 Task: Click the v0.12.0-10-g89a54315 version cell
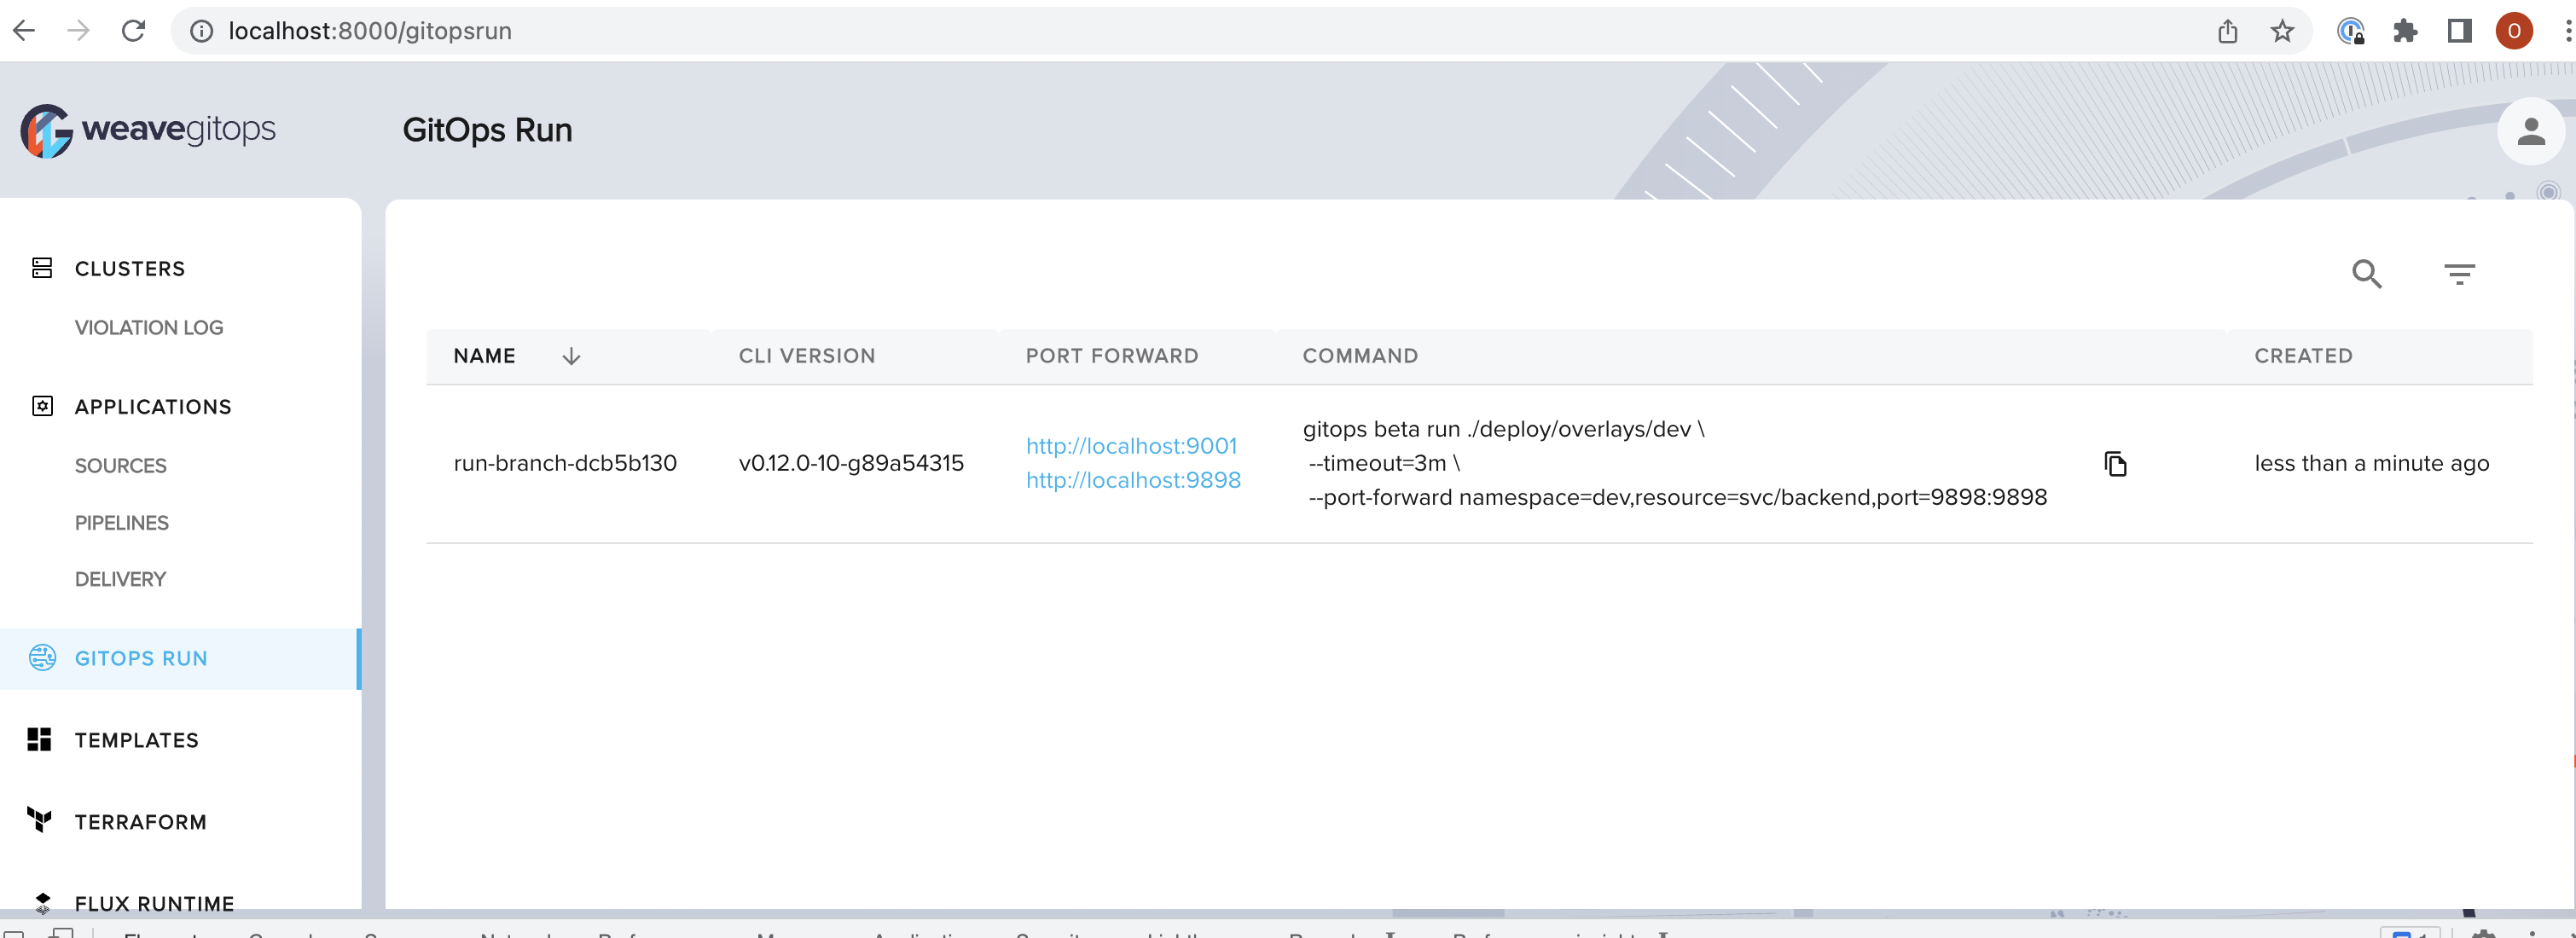tap(851, 463)
